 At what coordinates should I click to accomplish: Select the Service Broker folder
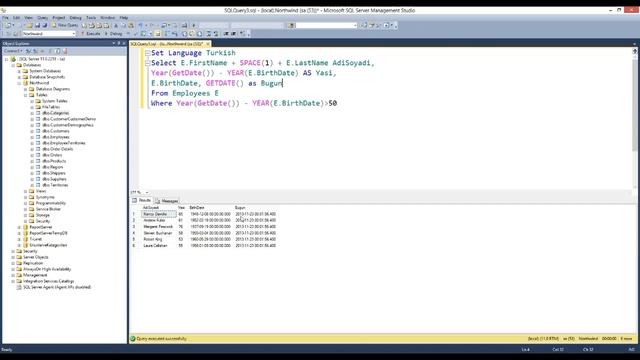click(x=48, y=209)
